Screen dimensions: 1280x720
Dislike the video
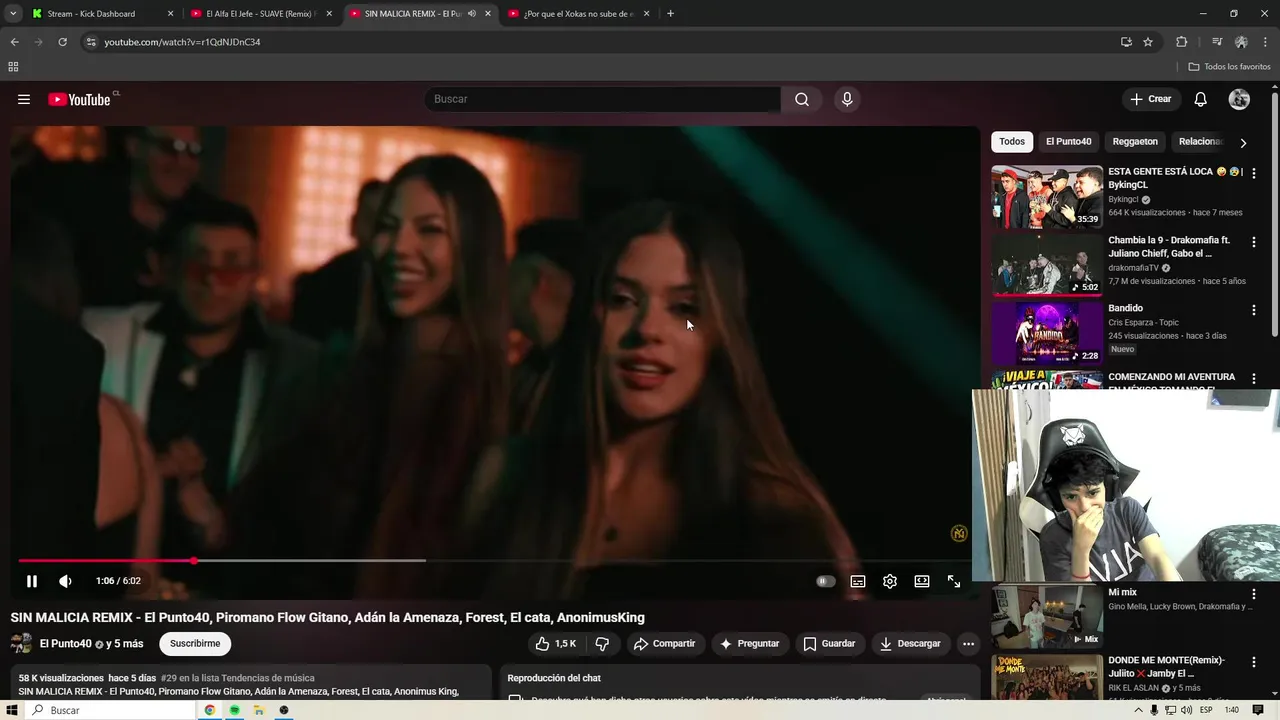tap(602, 644)
